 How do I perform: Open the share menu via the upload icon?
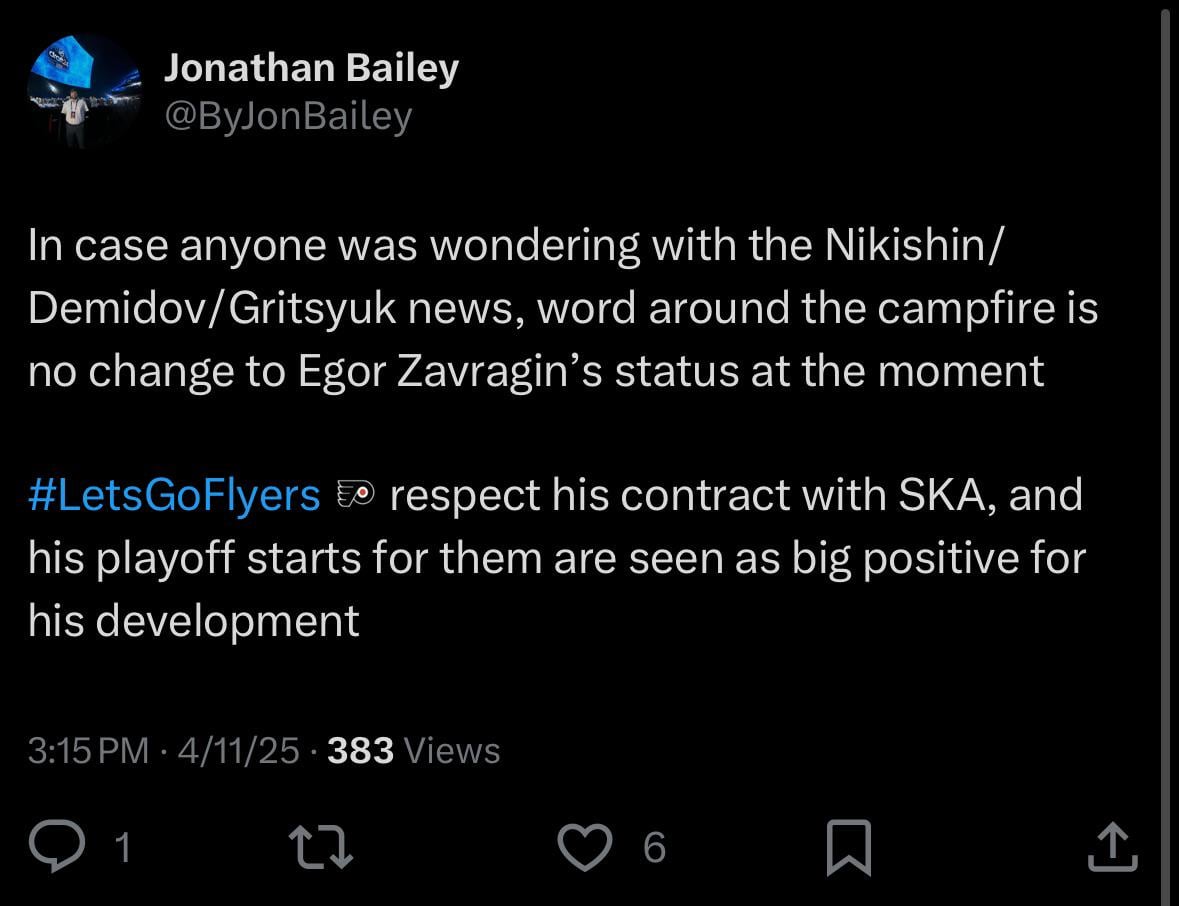click(1114, 846)
